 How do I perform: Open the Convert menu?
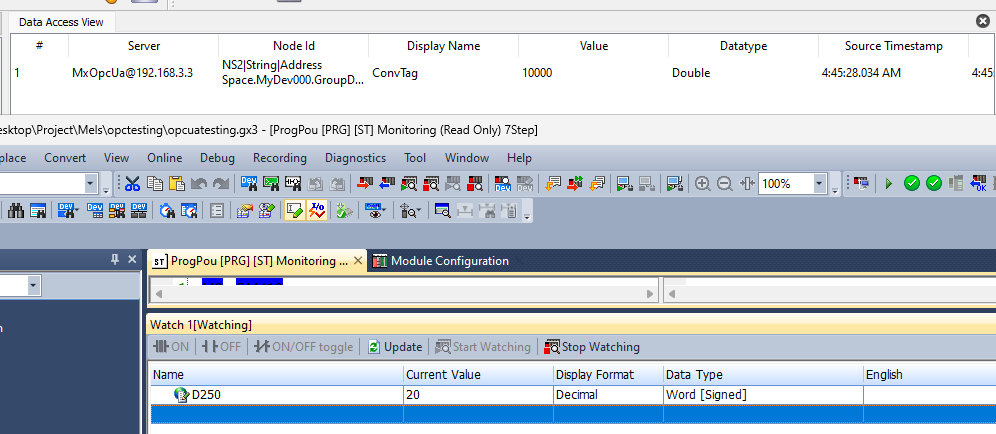point(65,158)
